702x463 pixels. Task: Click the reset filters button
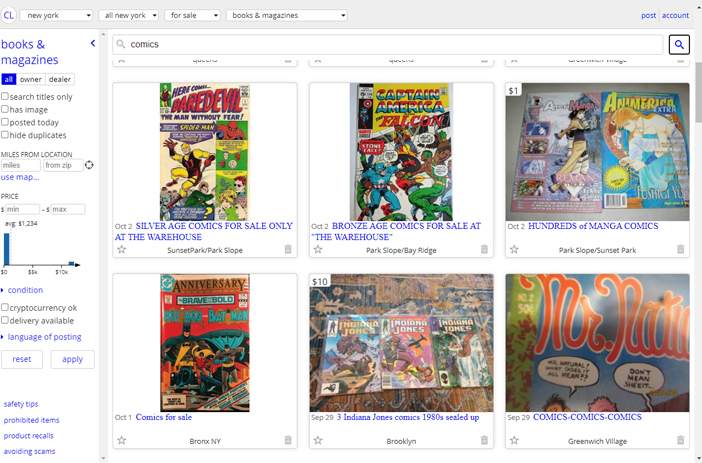(21, 360)
